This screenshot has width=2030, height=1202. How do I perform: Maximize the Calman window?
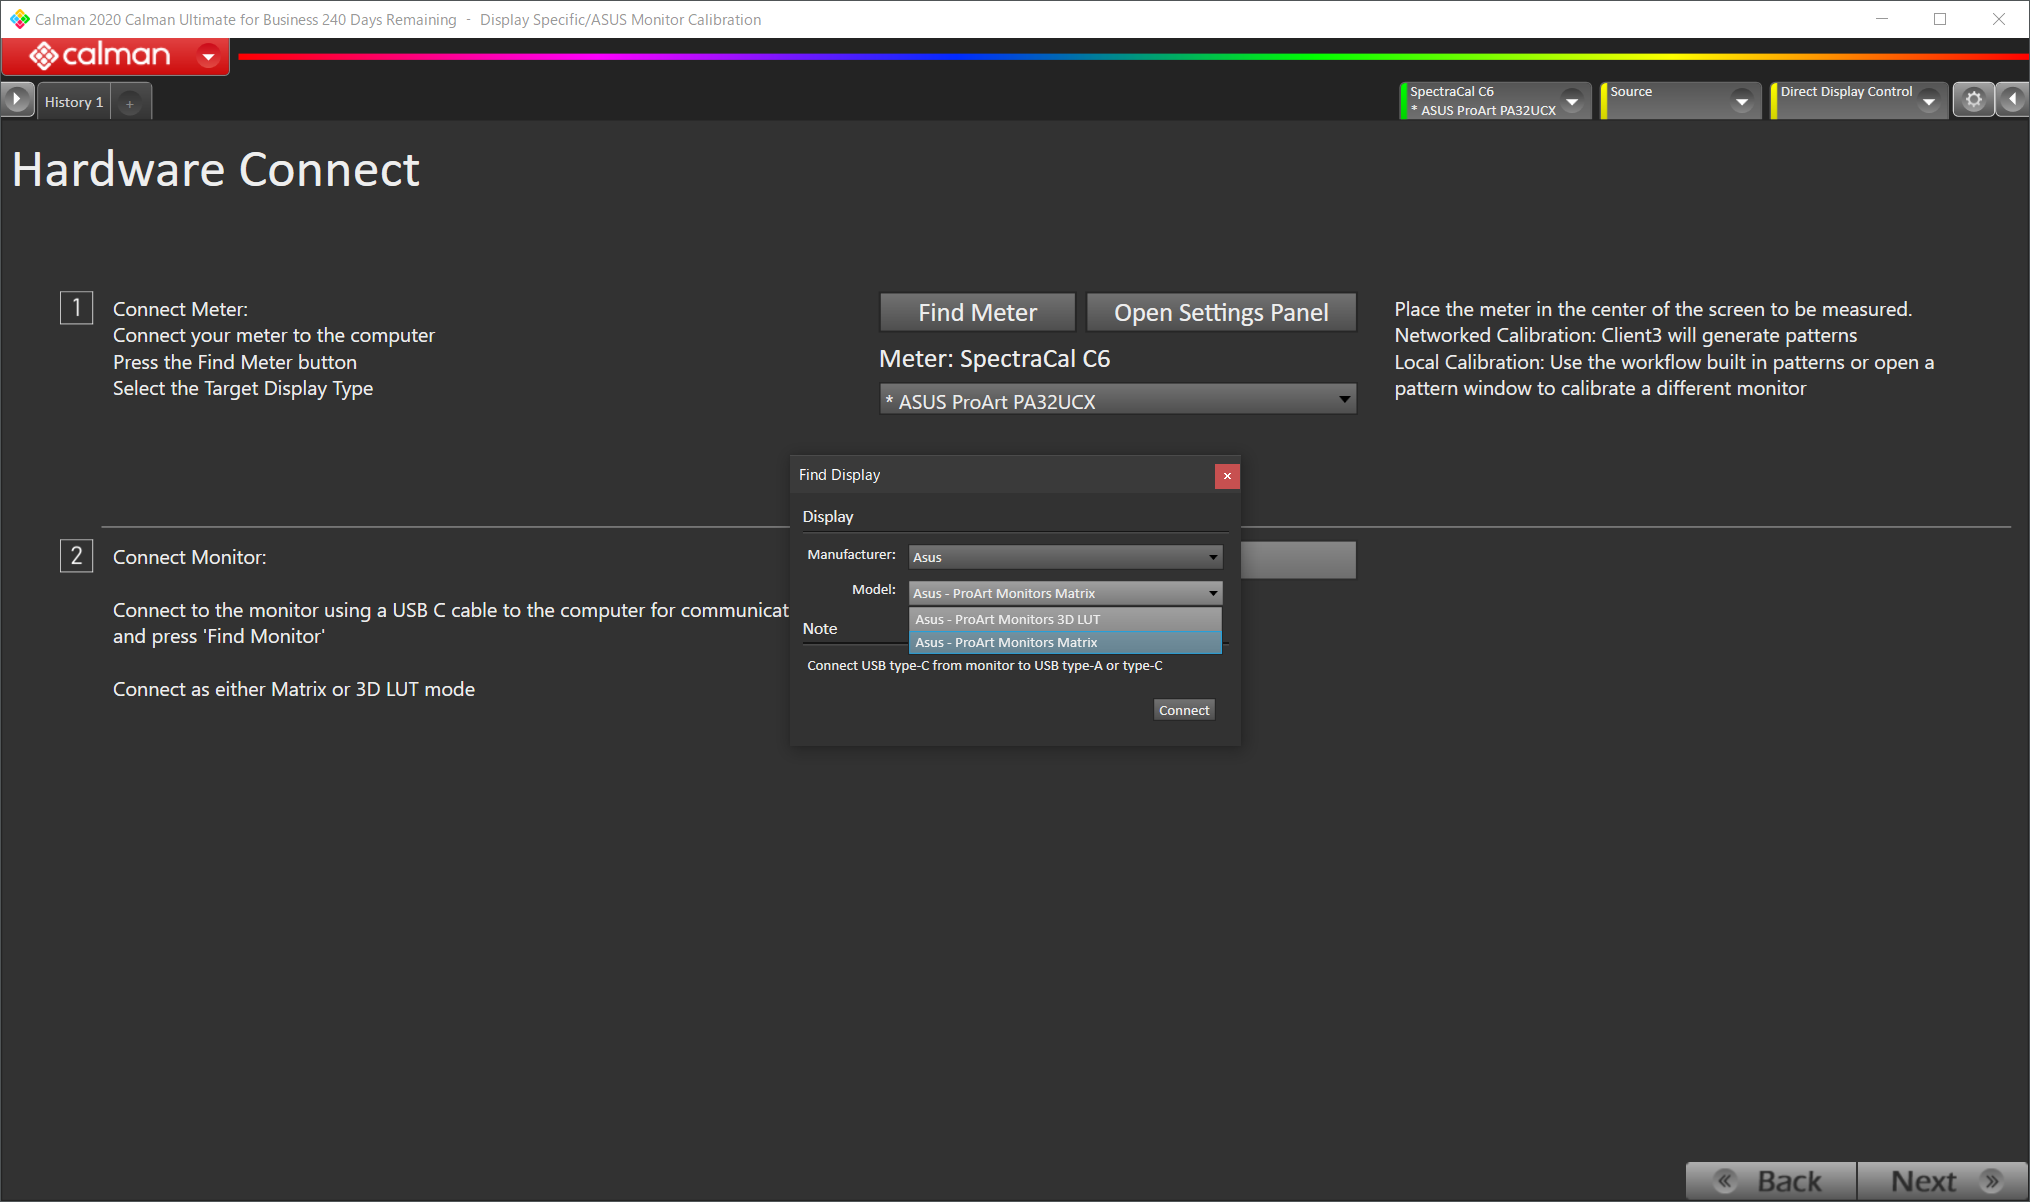click(x=1940, y=19)
